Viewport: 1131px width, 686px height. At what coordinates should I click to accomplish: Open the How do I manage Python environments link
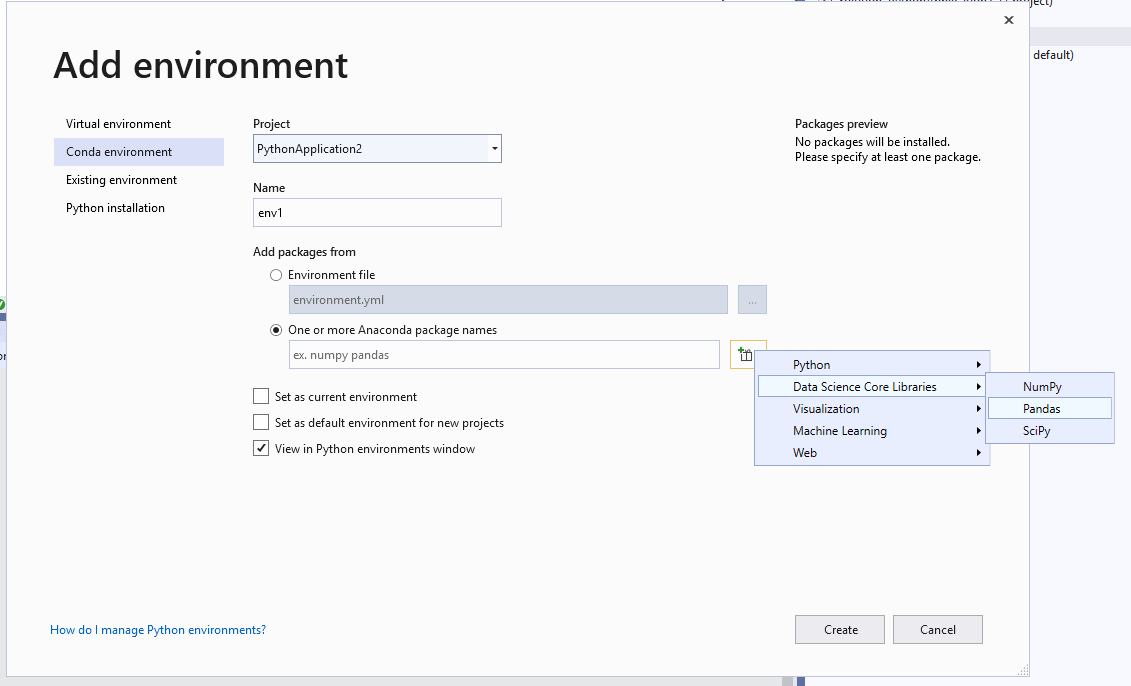(x=158, y=629)
